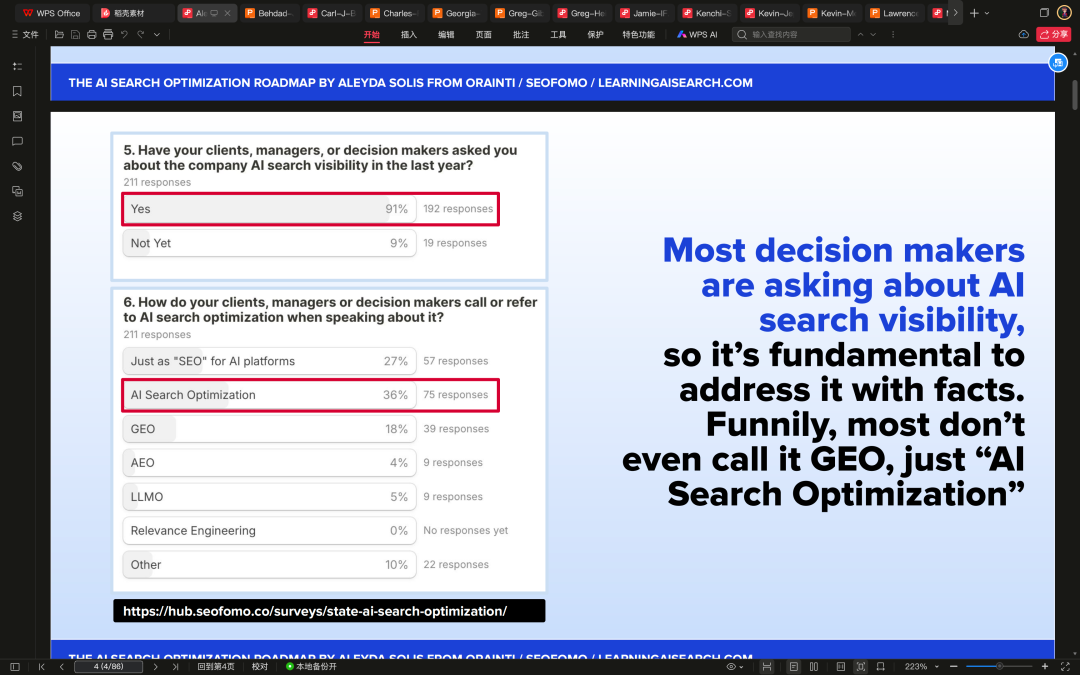Viewport: 1080px width, 675px height.
Task: Click the save icon in quick toolbar
Action: coord(75,34)
